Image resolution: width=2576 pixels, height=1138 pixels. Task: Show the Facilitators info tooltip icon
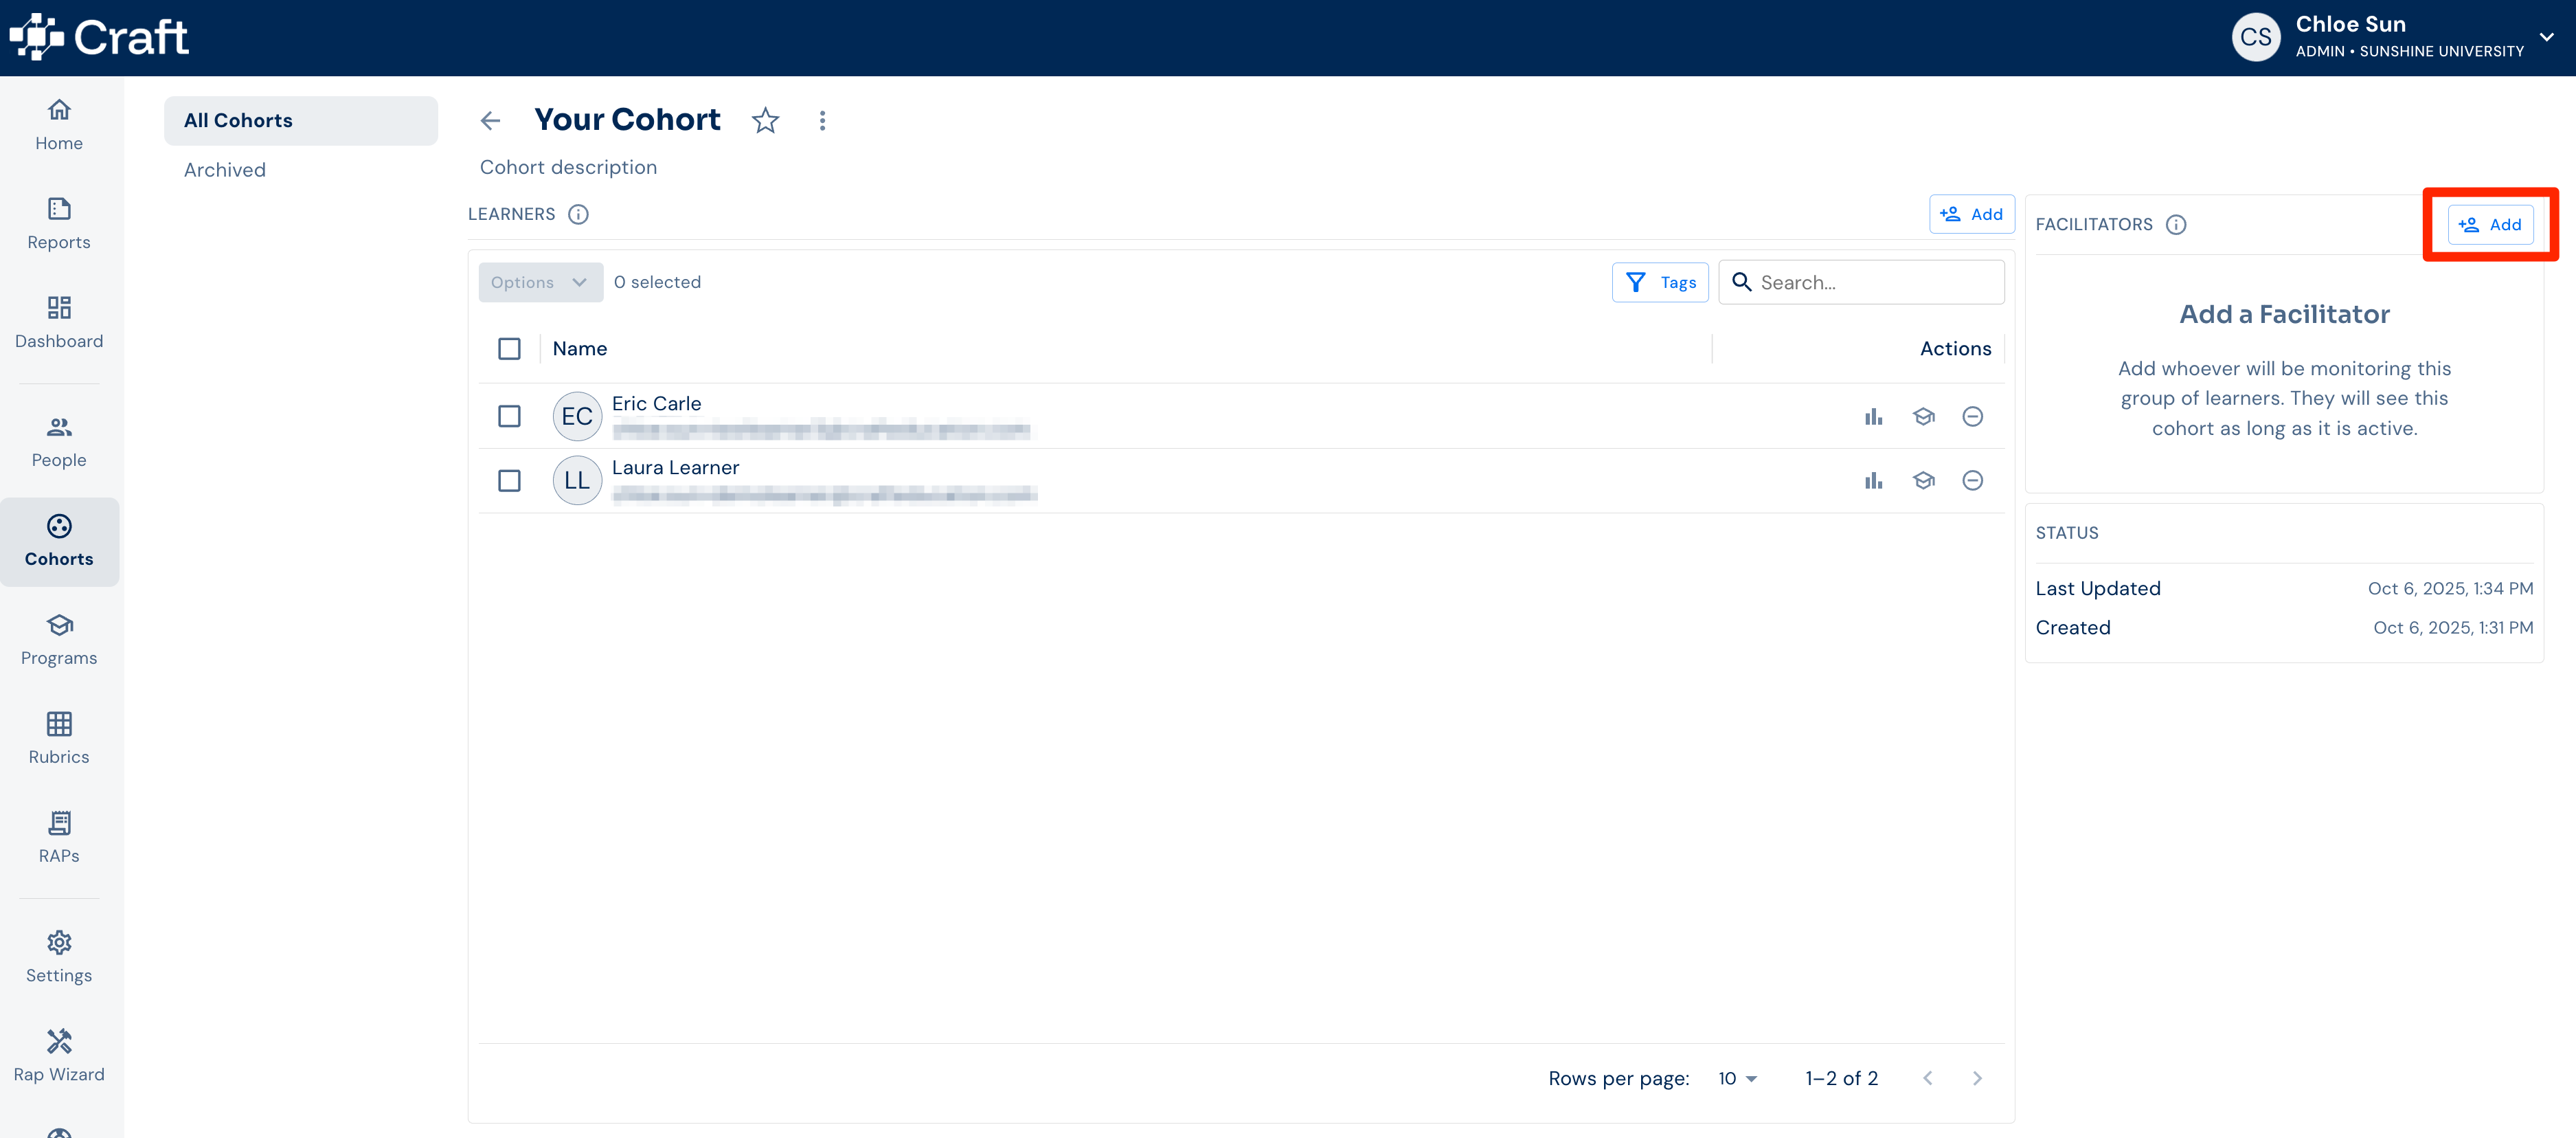2175,224
